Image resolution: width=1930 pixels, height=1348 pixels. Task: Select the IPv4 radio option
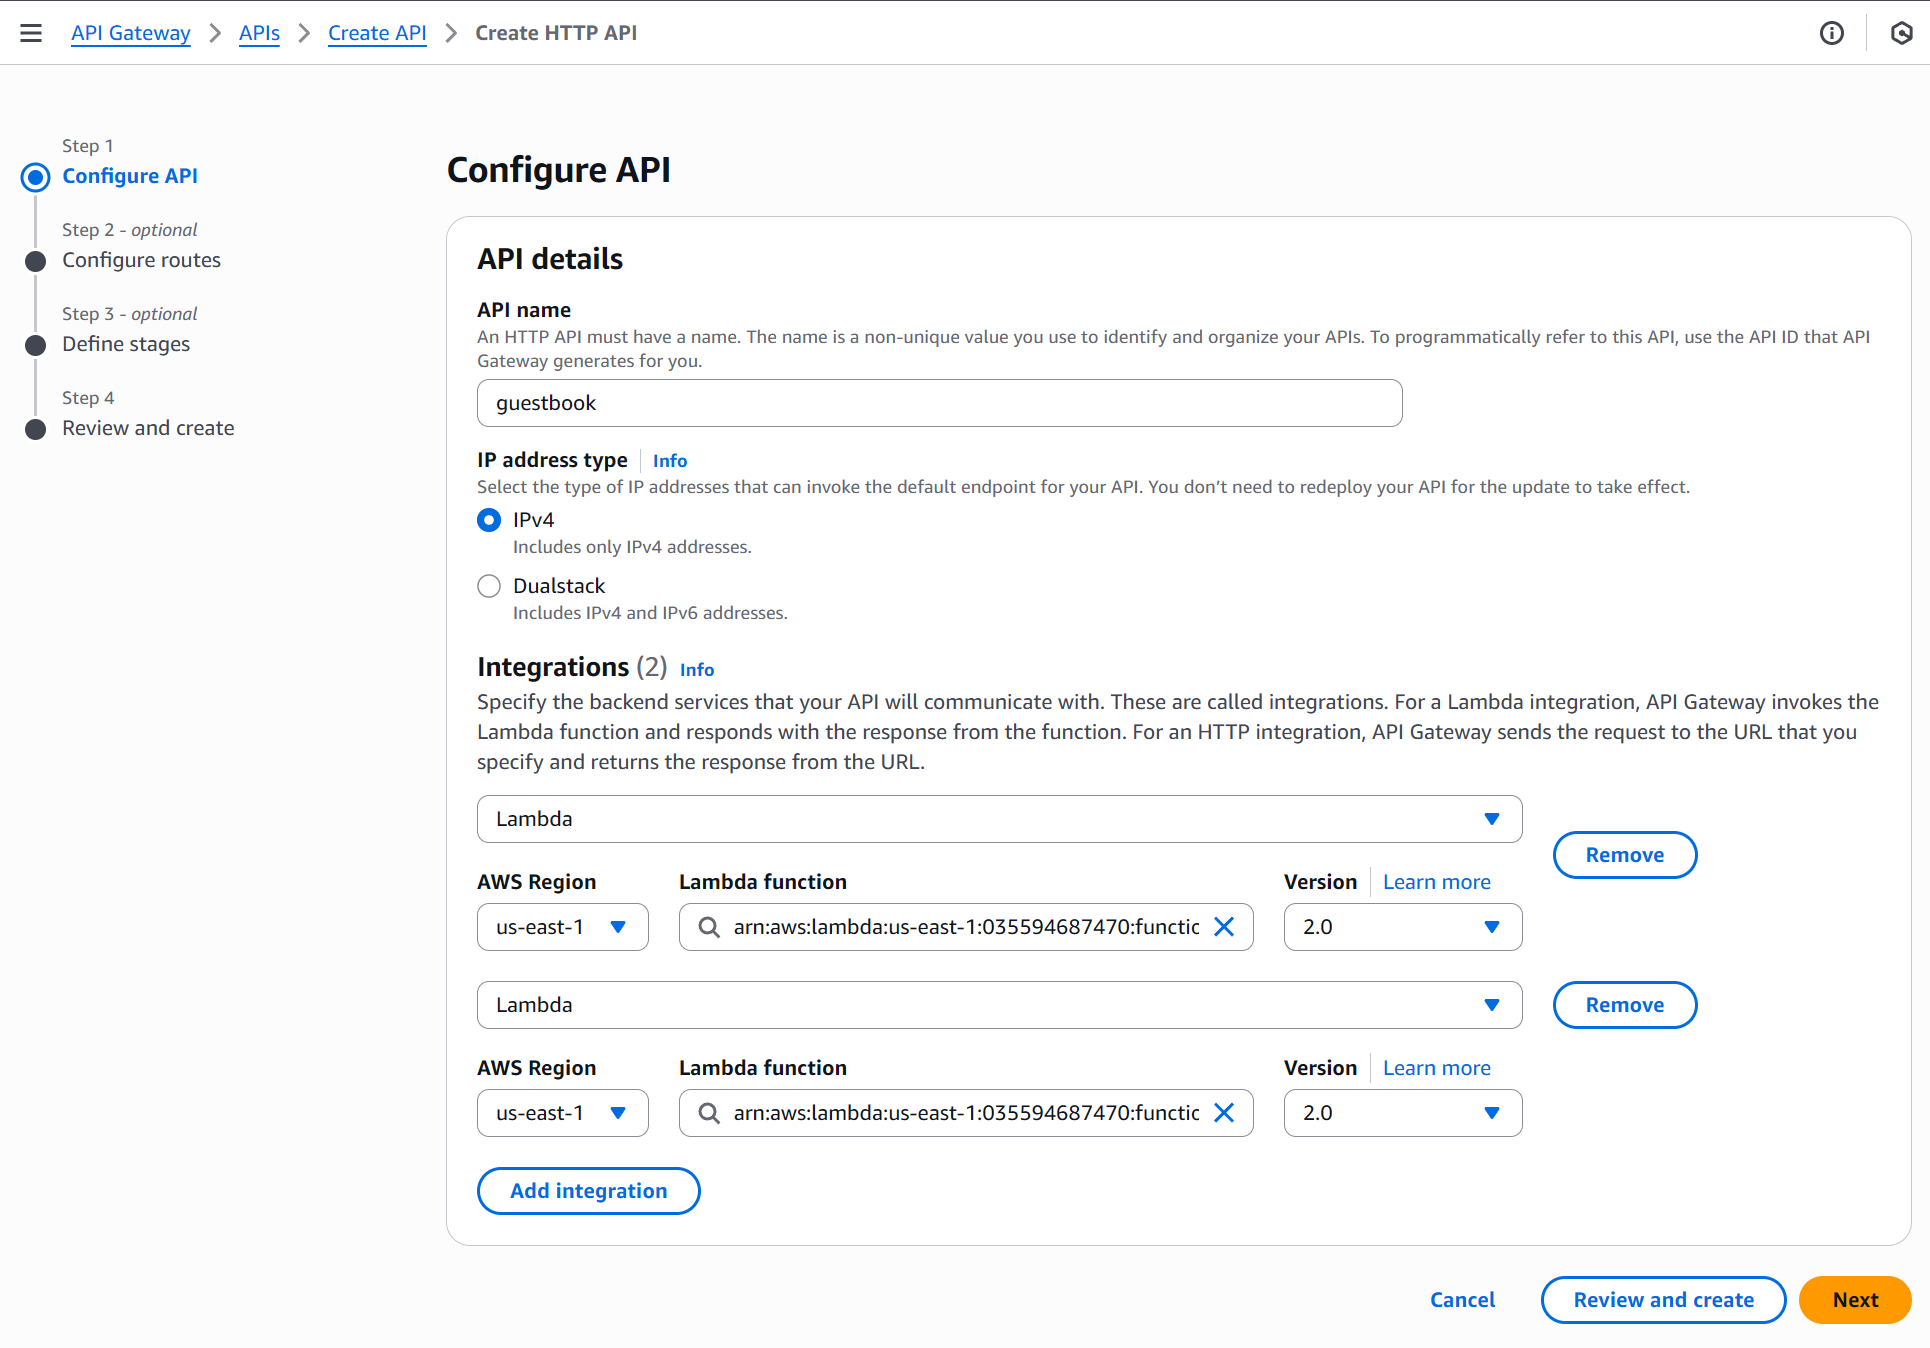(x=489, y=520)
